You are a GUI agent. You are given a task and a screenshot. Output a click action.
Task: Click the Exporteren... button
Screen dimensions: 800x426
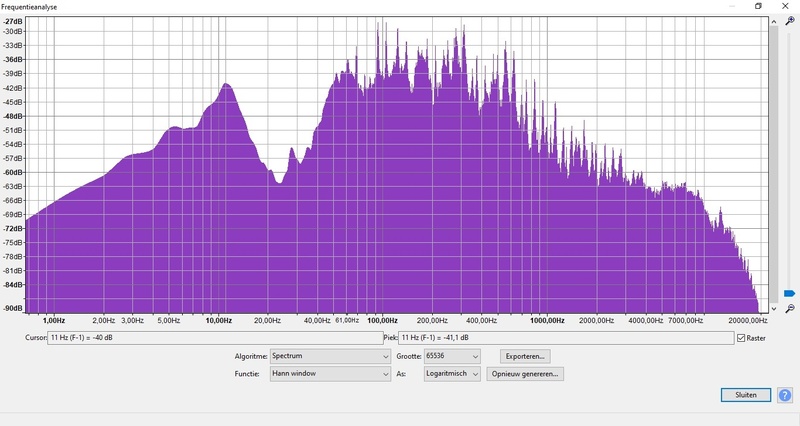coord(525,356)
